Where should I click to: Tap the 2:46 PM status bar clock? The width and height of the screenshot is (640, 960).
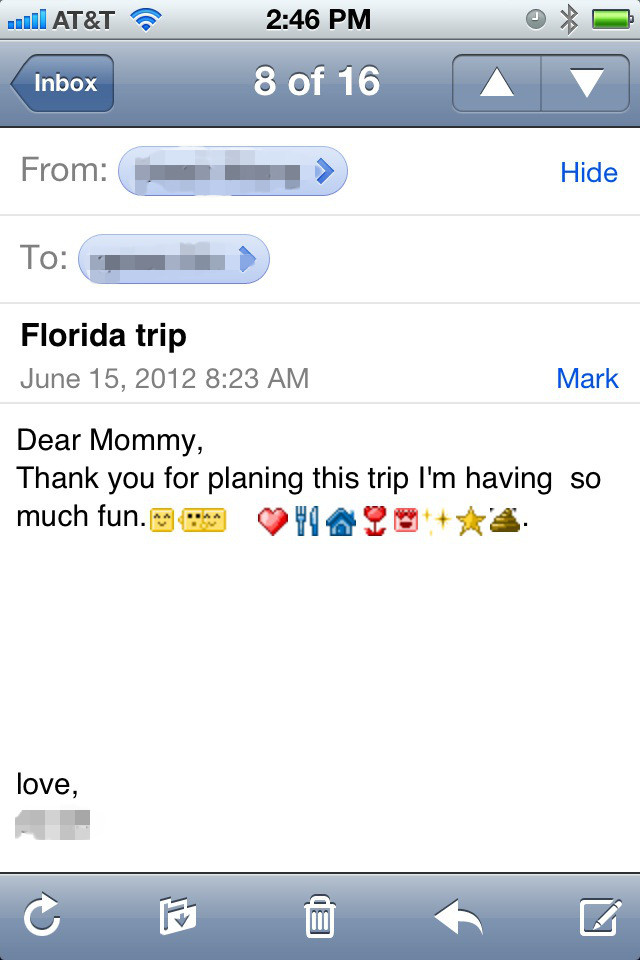coord(319,19)
